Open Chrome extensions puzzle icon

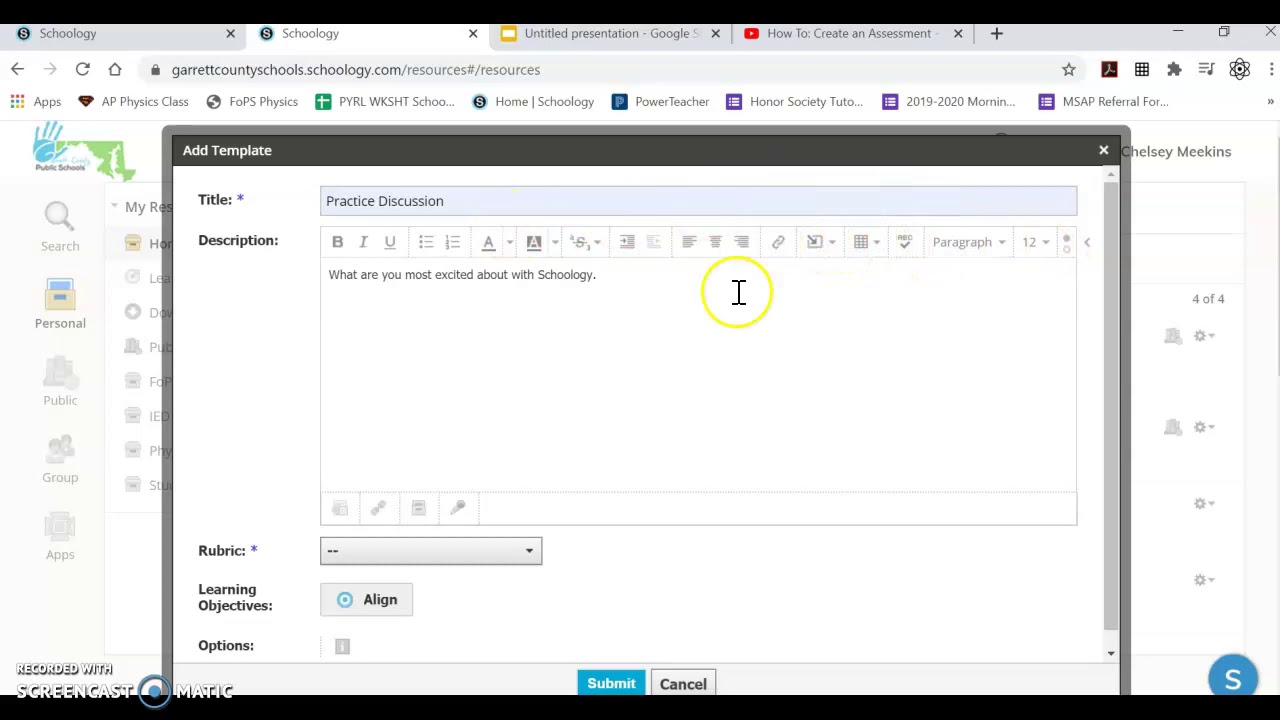(1174, 69)
